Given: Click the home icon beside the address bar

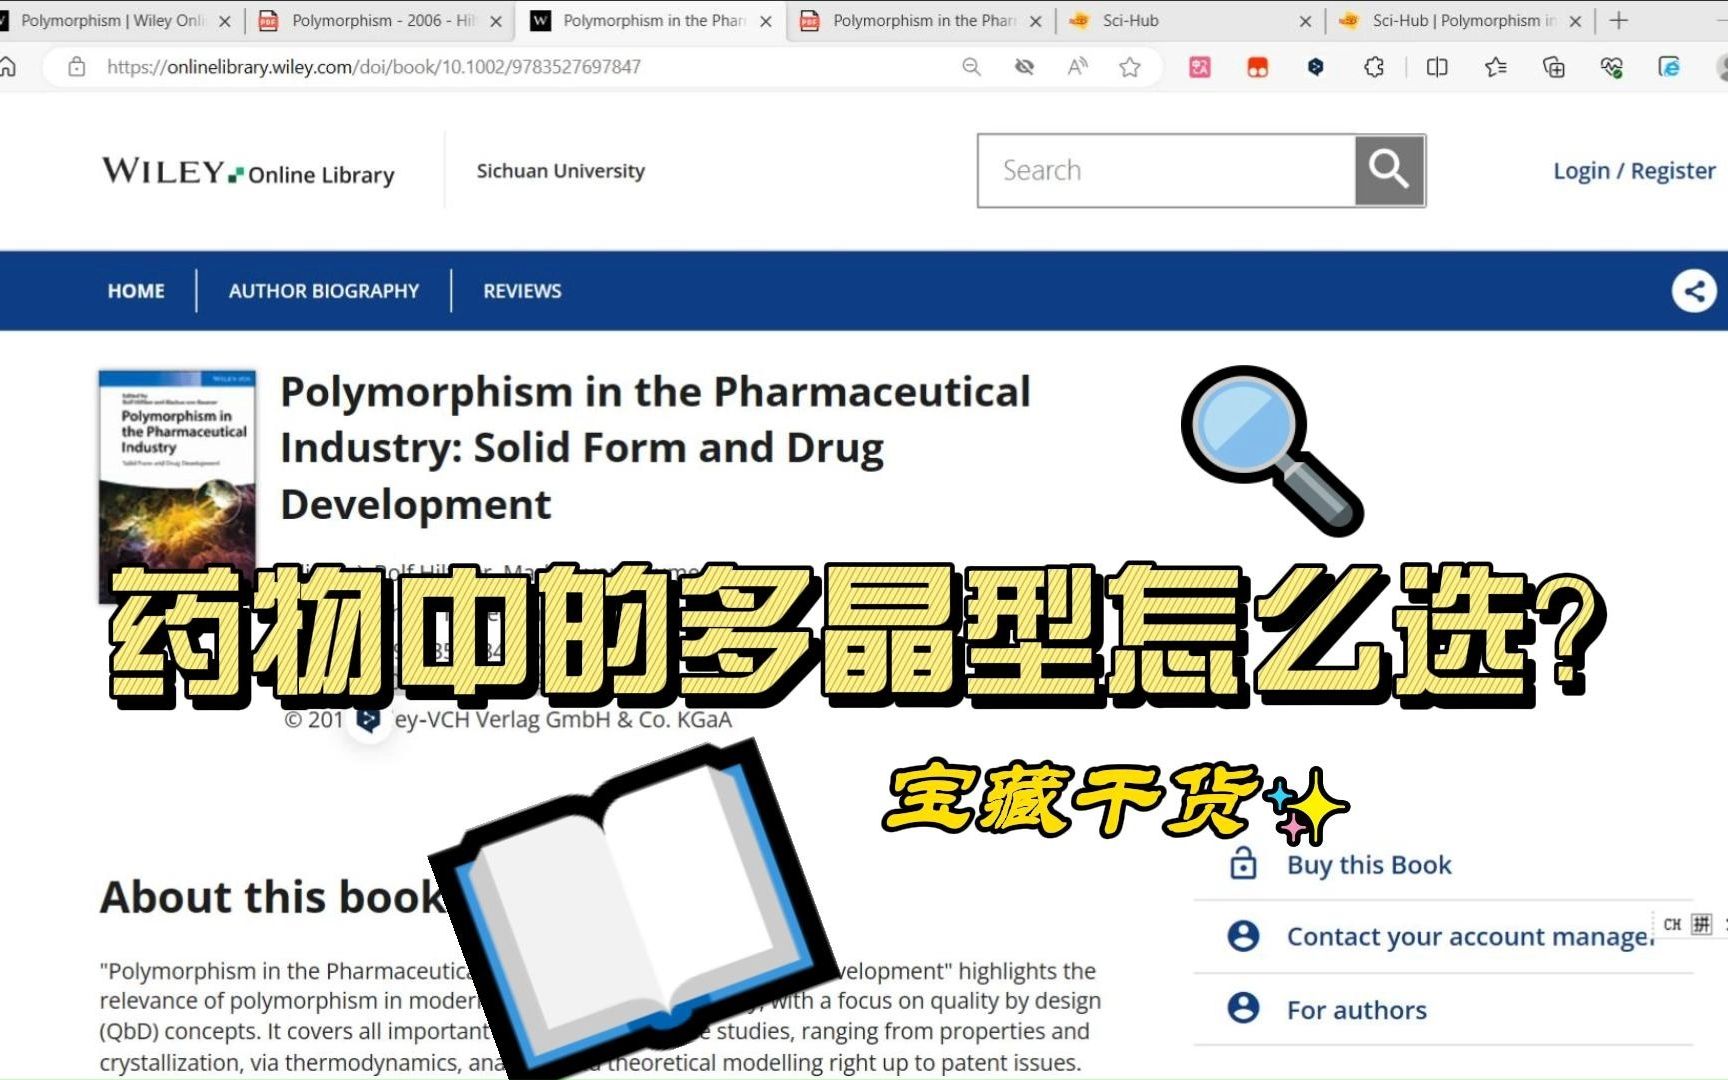Looking at the screenshot, I should pyautogui.click(x=7, y=67).
